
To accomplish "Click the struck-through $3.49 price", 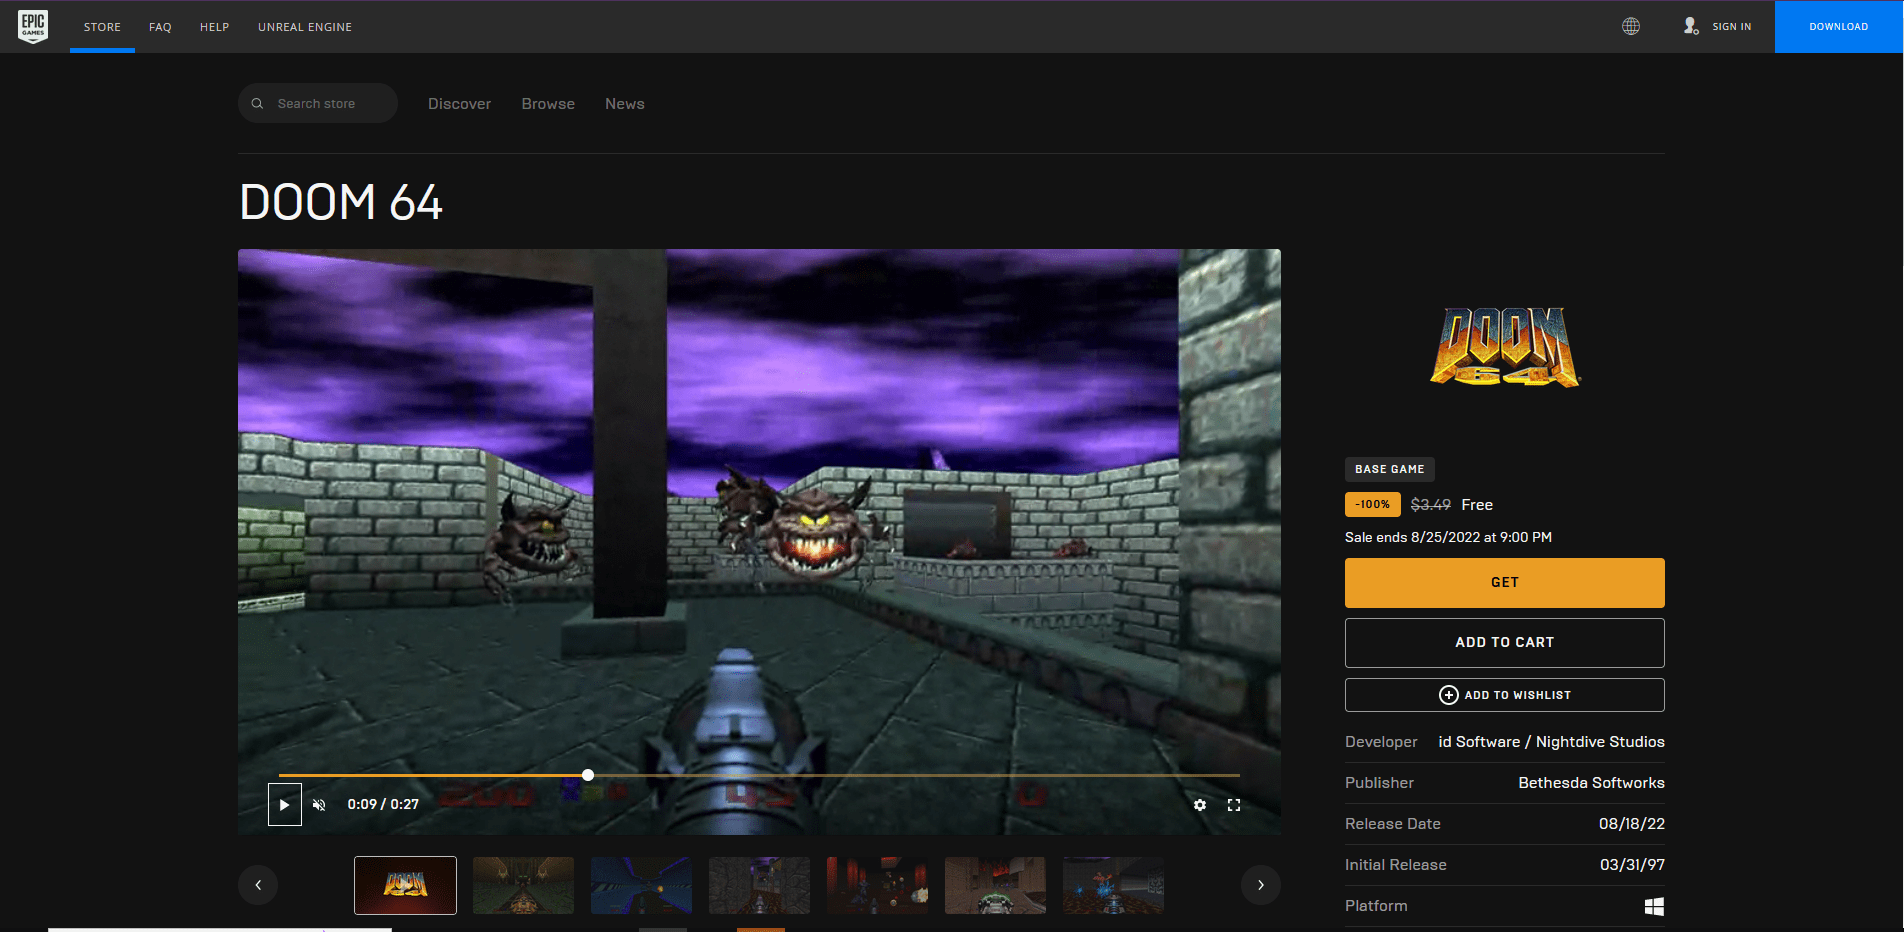I will (x=1431, y=505).
